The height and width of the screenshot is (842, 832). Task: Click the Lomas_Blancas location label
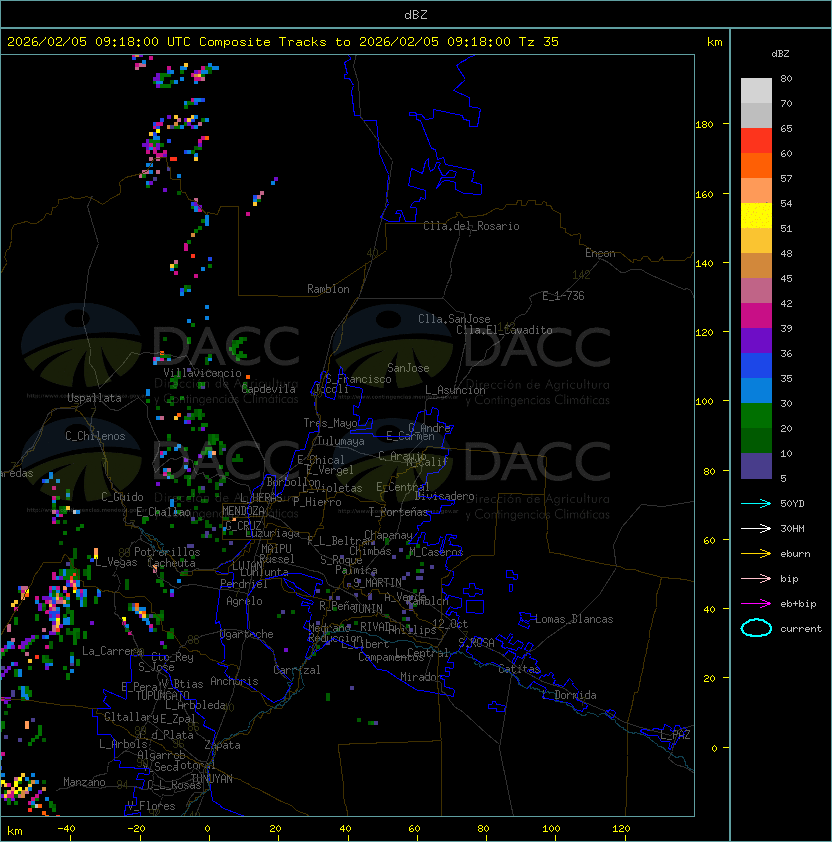pos(574,619)
